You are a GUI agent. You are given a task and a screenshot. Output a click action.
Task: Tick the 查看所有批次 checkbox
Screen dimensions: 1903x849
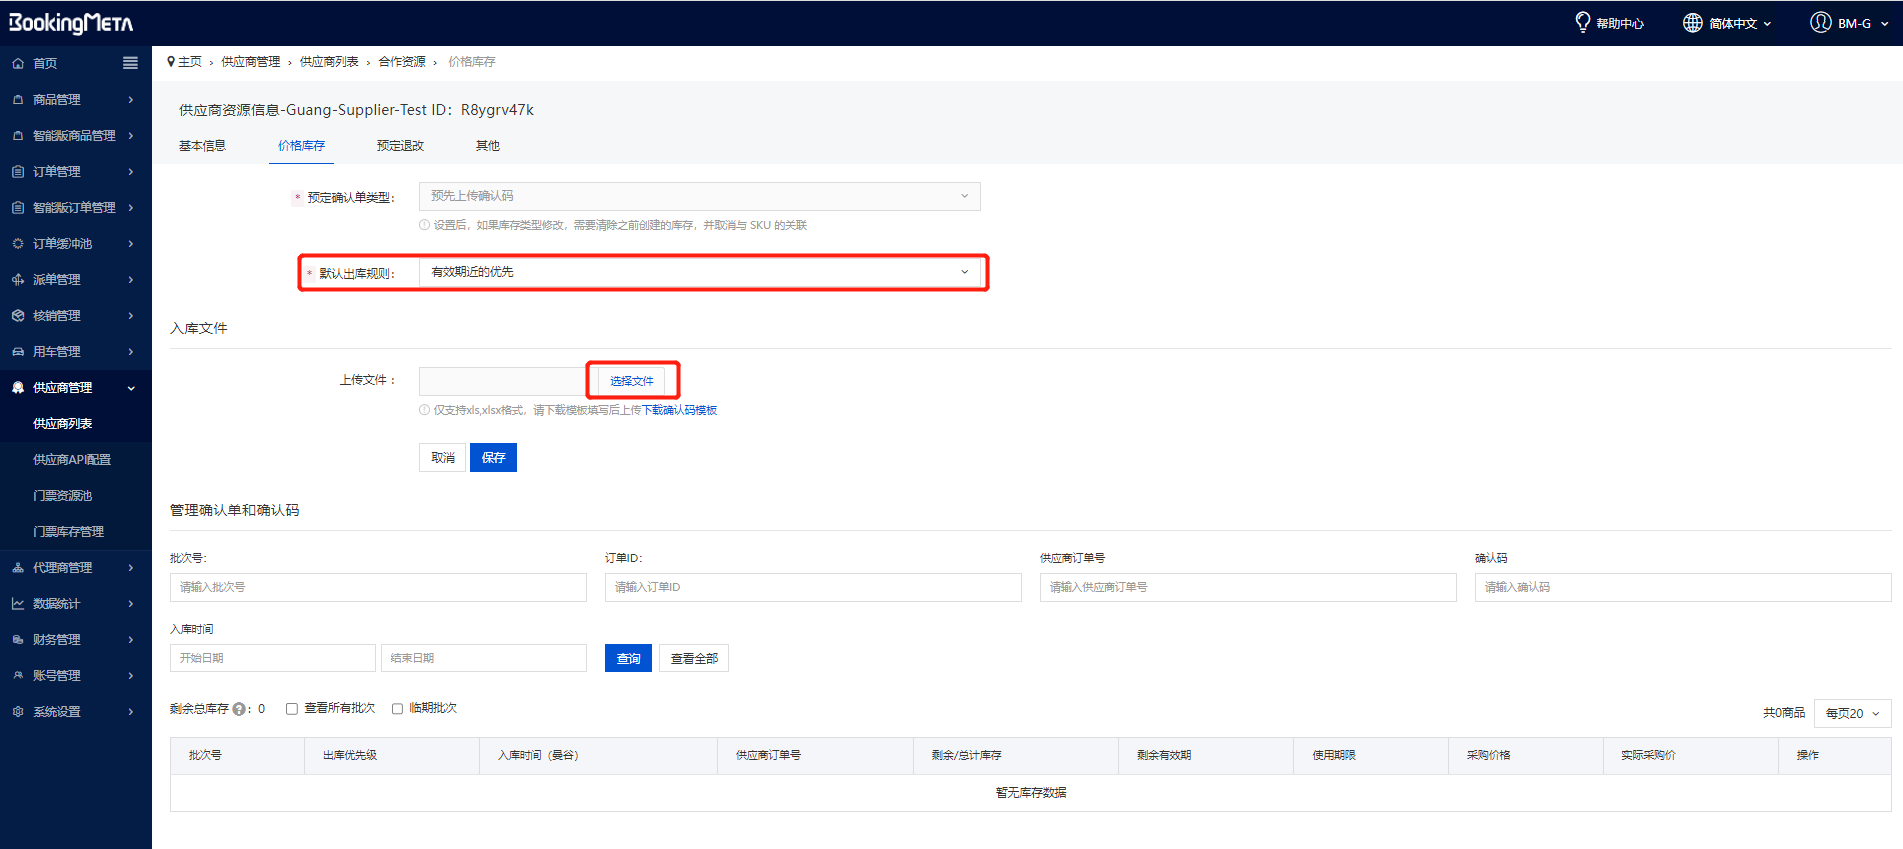[292, 709]
